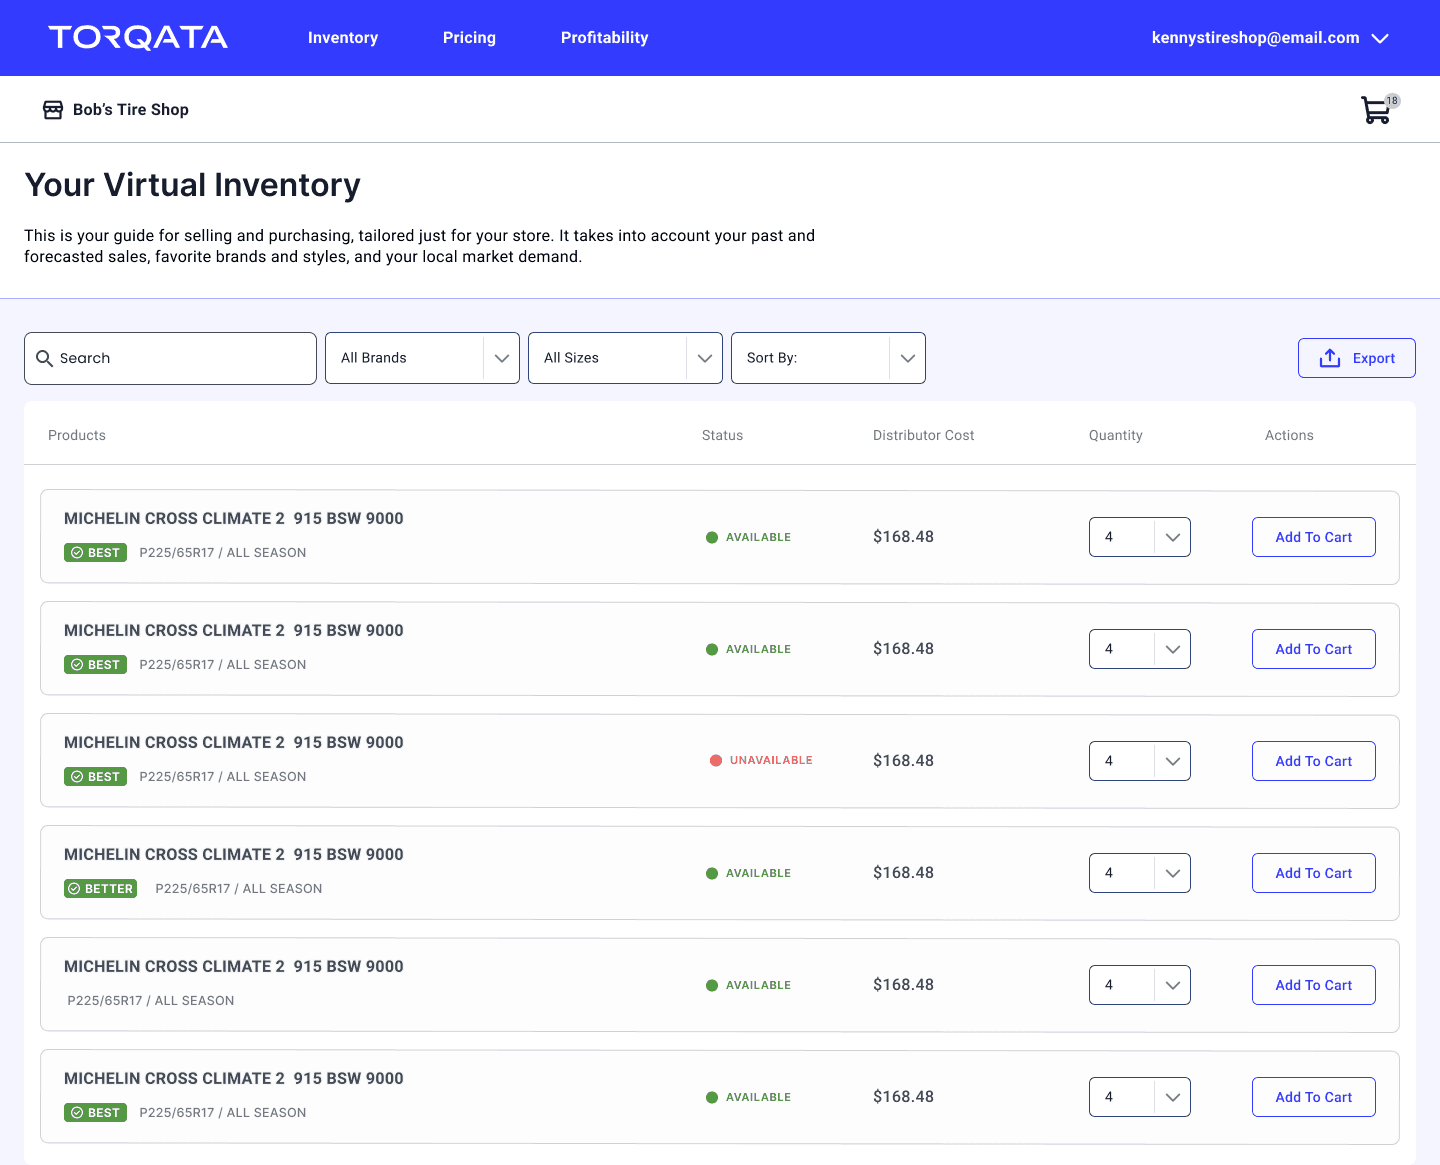Open the shopping cart icon

pyautogui.click(x=1376, y=110)
